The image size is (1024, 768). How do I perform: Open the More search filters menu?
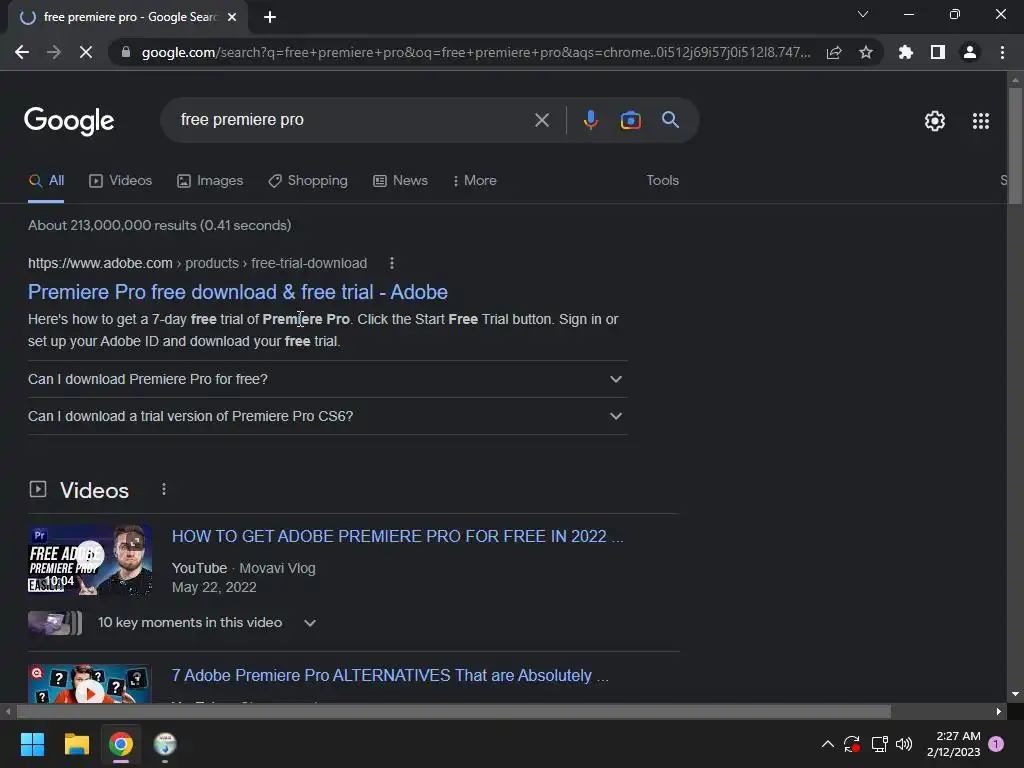pyautogui.click(x=475, y=181)
